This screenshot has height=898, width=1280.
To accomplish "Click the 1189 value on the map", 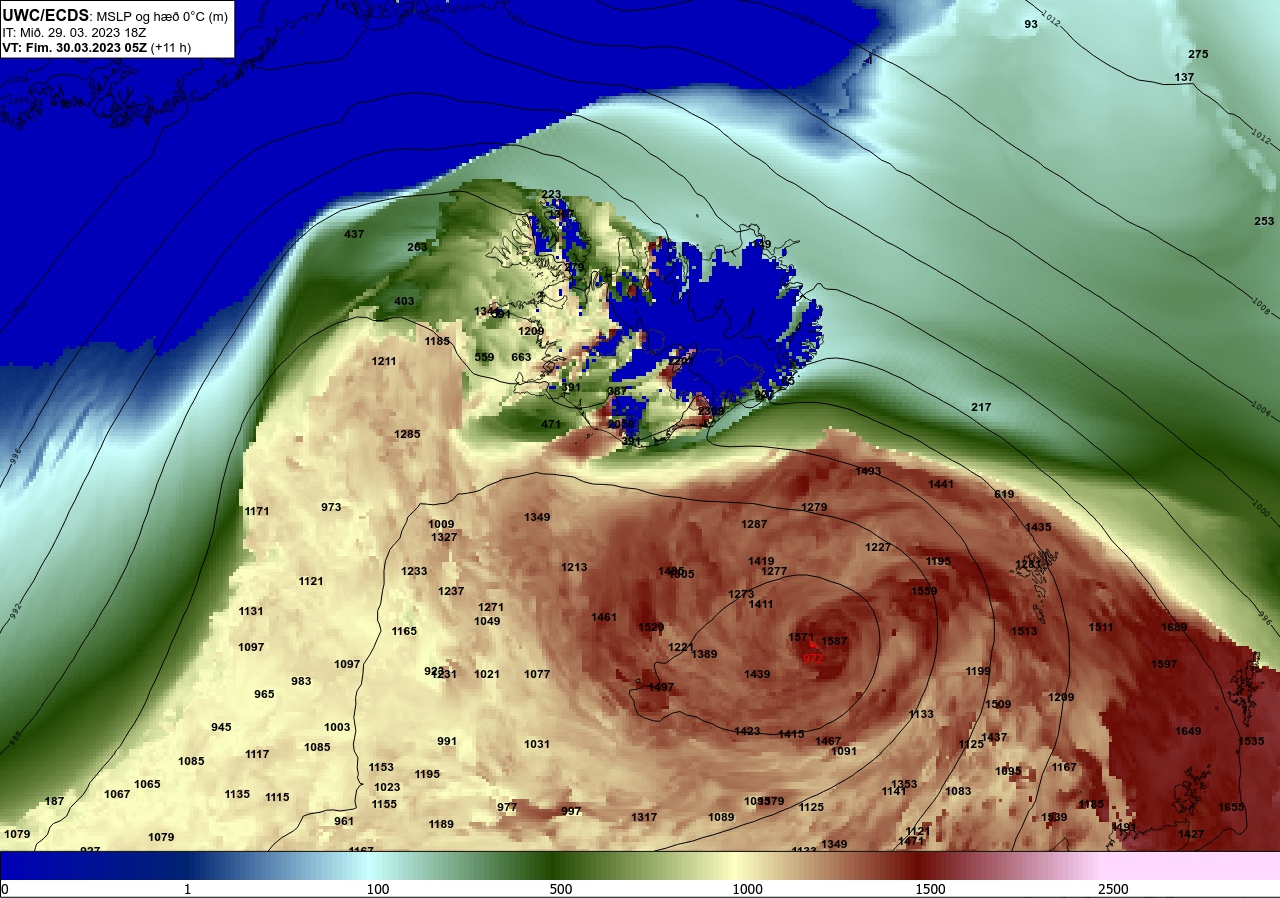I will pyautogui.click(x=441, y=824).
